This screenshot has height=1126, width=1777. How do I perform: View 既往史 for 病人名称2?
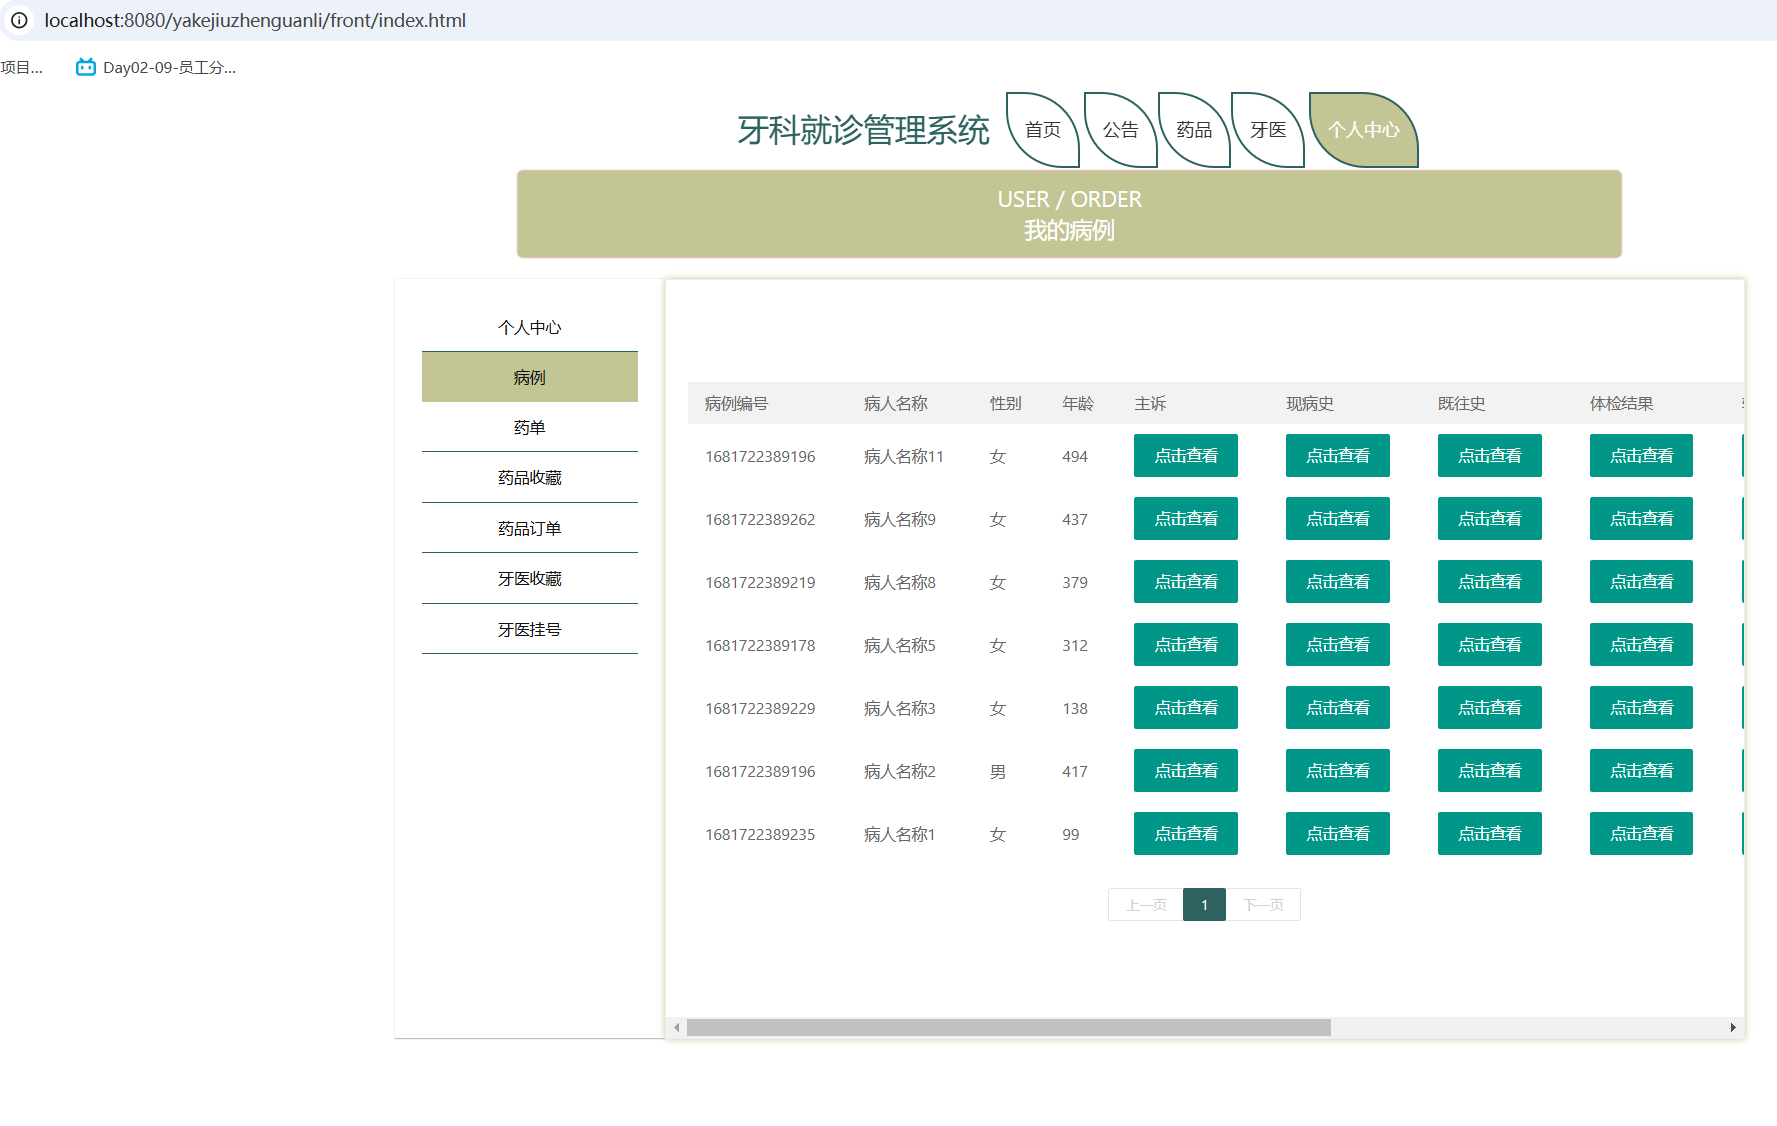pyautogui.click(x=1490, y=771)
